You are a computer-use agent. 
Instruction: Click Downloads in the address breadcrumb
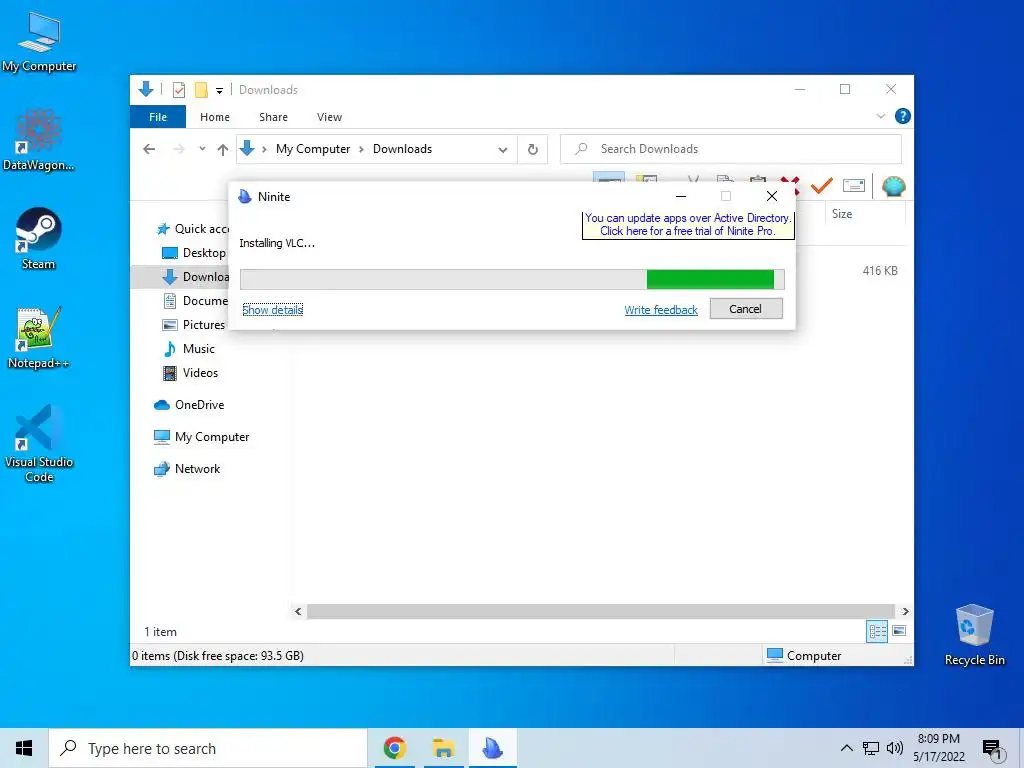click(x=402, y=149)
